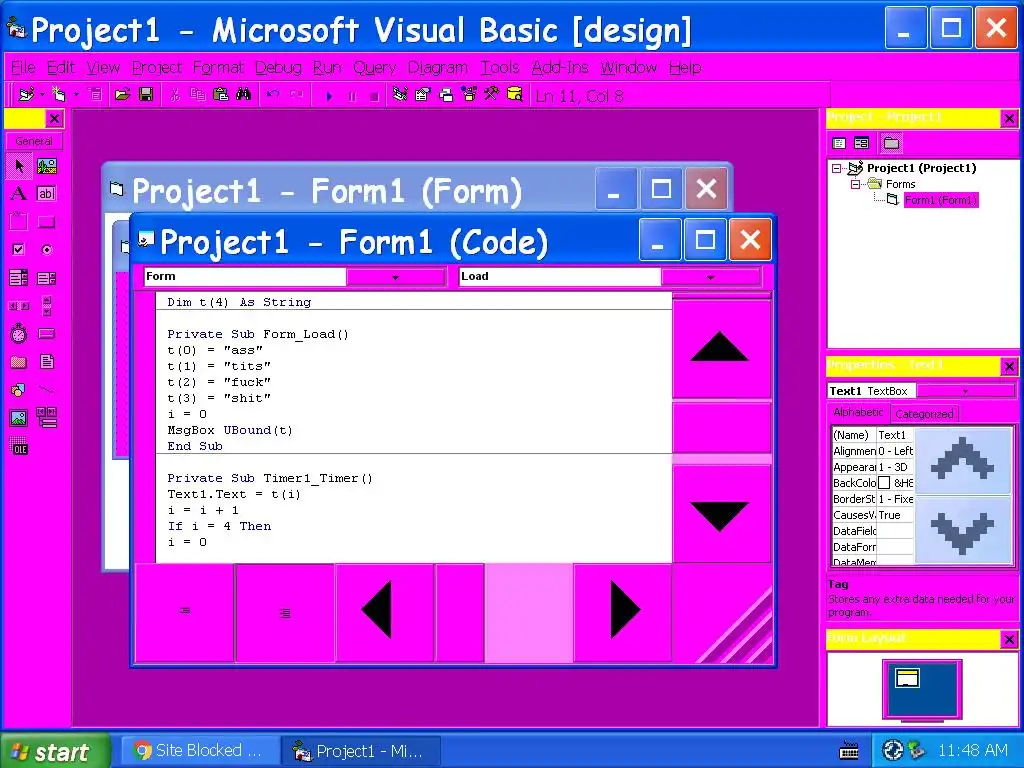Pick the TextBox control (abl icon)
The height and width of the screenshot is (768, 1024).
[x=46, y=194]
